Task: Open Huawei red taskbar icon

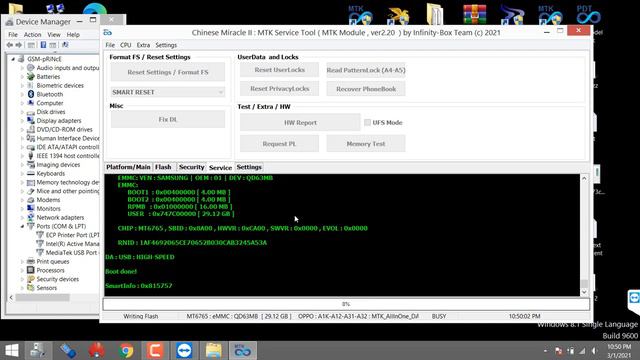Action: point(97,350)
